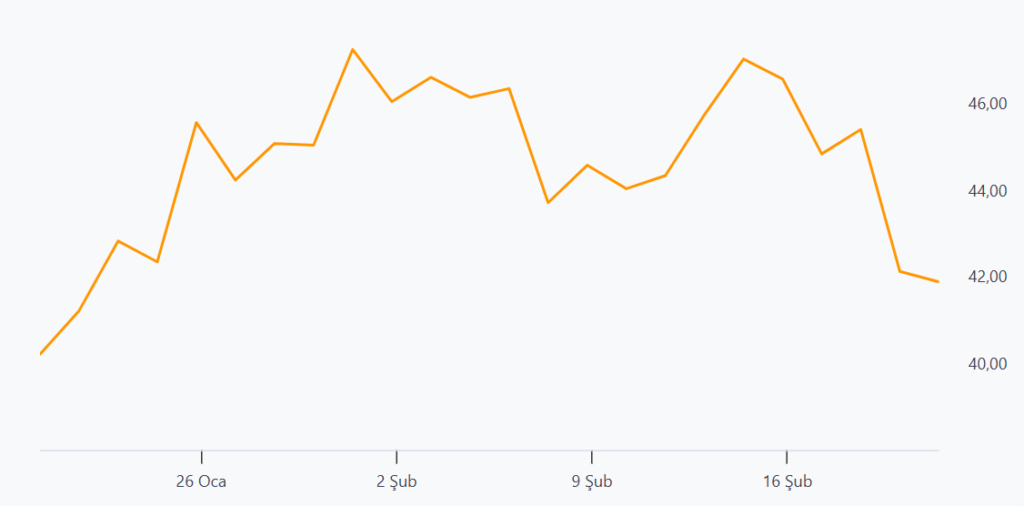Click the line's highest peak before 2 Şub
The image size is (1024, 506).
[353, 49]
